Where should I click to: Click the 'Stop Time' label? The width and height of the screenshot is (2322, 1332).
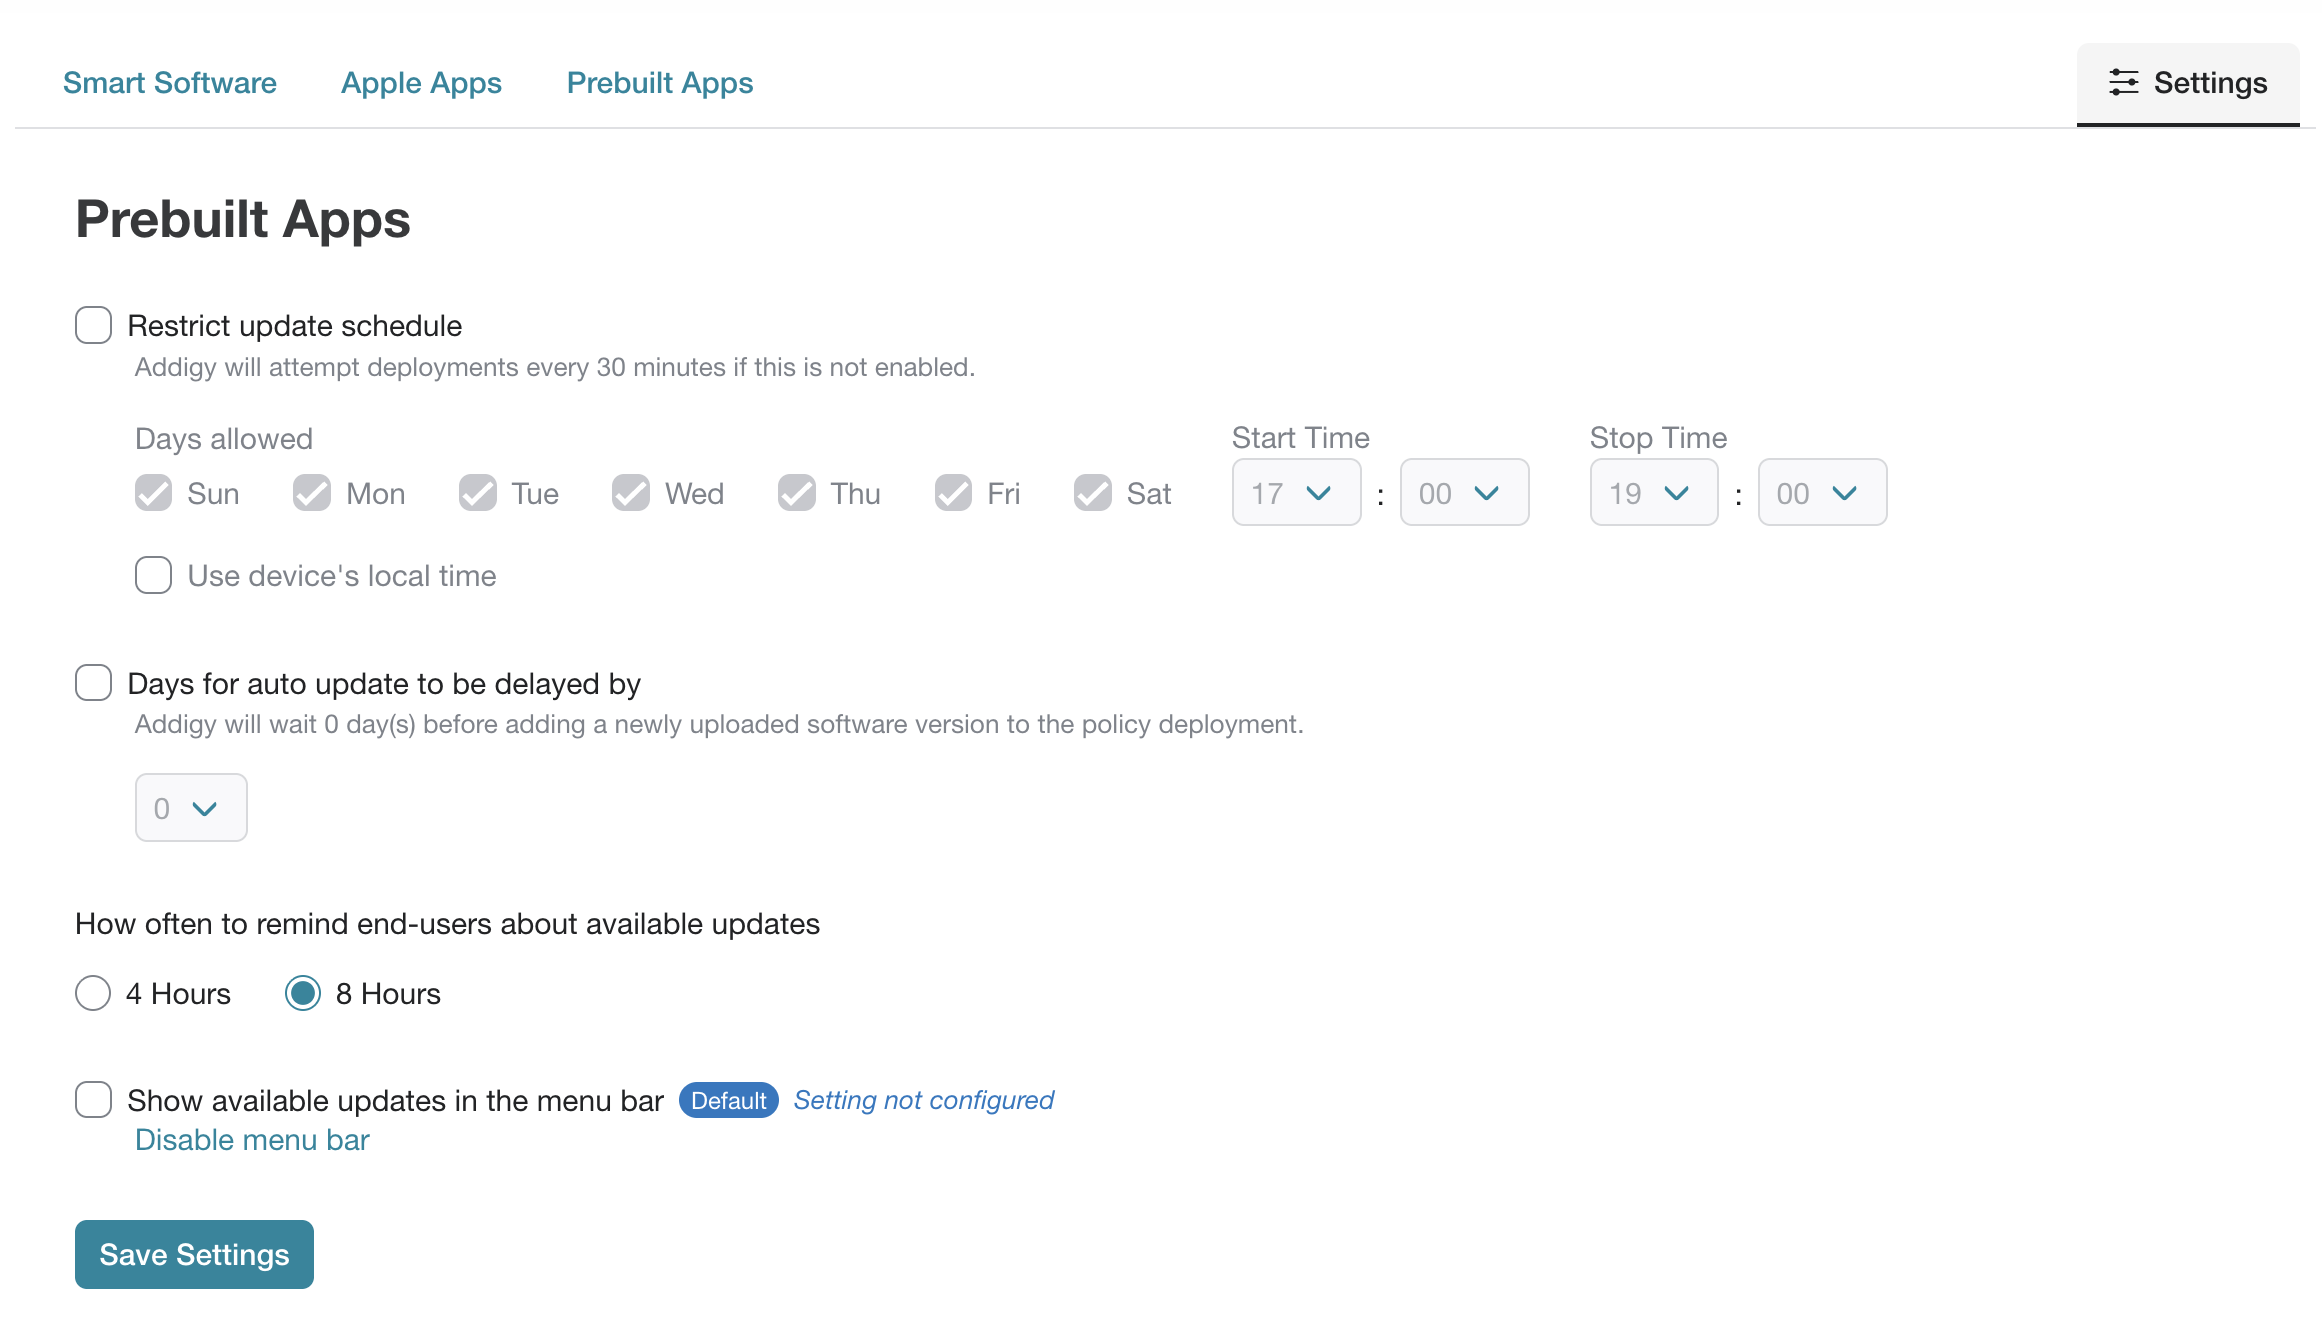point(1659,438)
